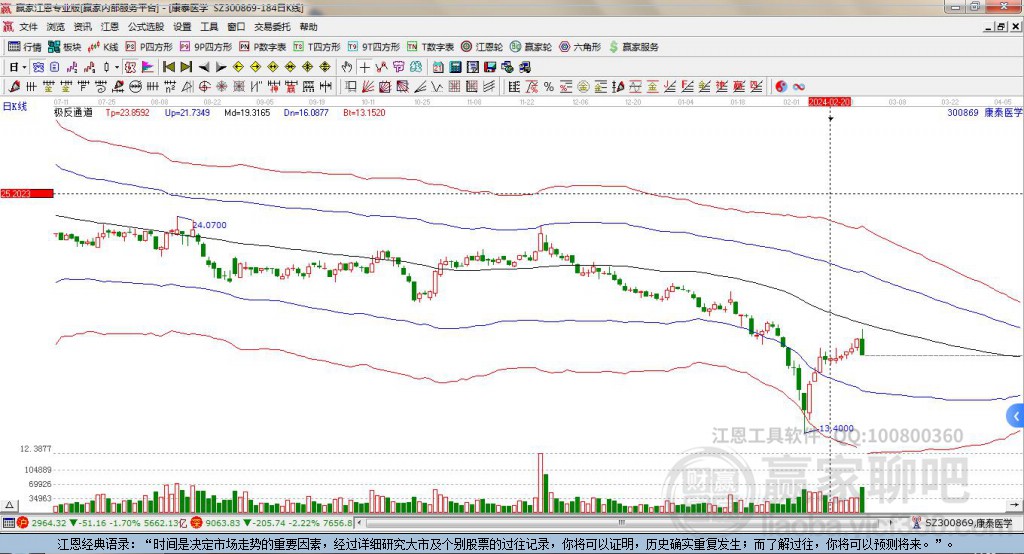Jump to first bar with skip-back arrow
Image resolution: width=1024 pixels, height=554 pixels.
click(168, 67)
